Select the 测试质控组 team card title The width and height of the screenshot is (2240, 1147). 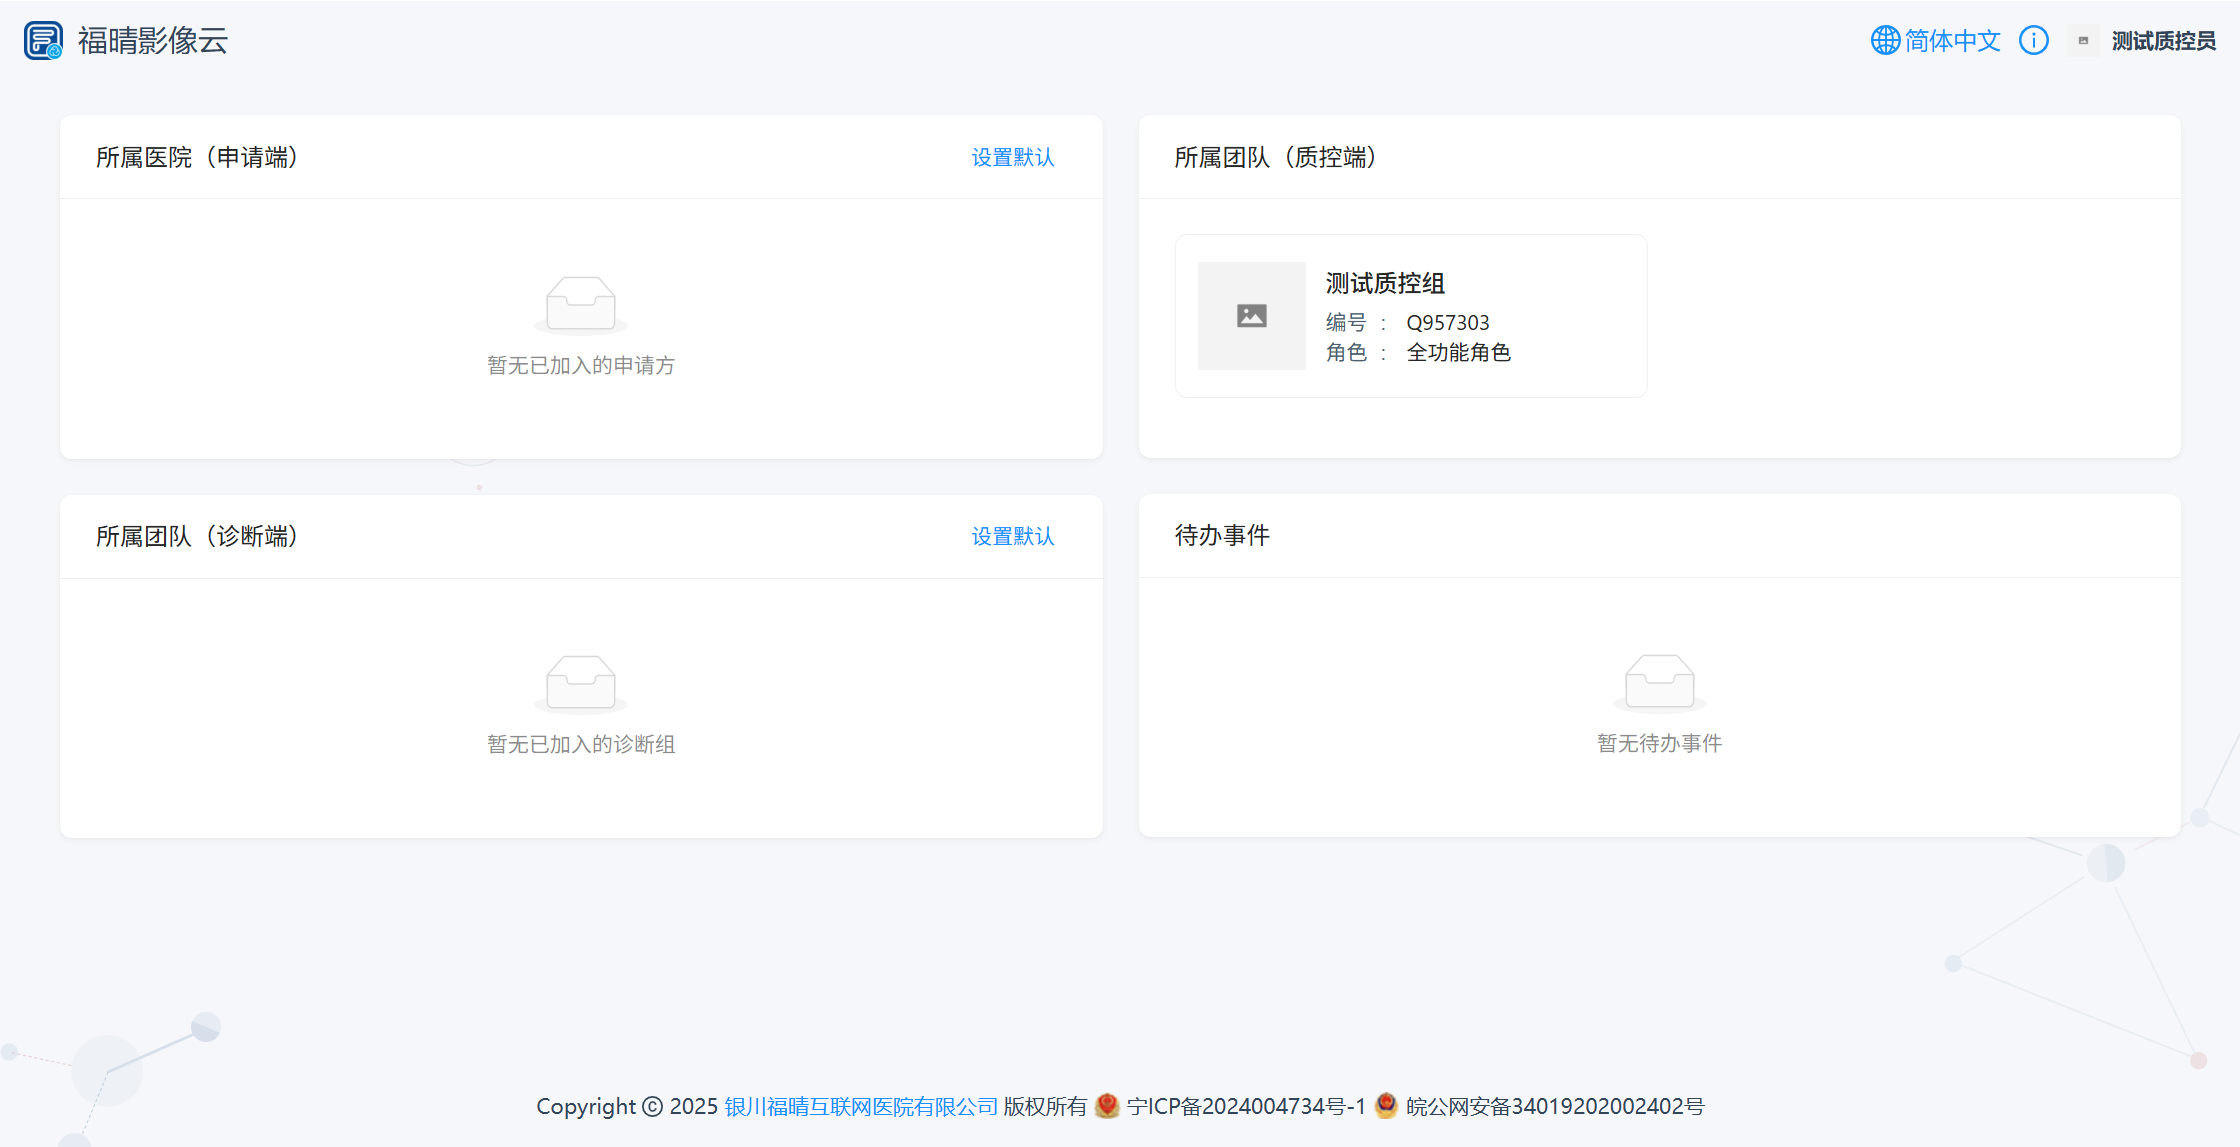[x=1385, y=284]
